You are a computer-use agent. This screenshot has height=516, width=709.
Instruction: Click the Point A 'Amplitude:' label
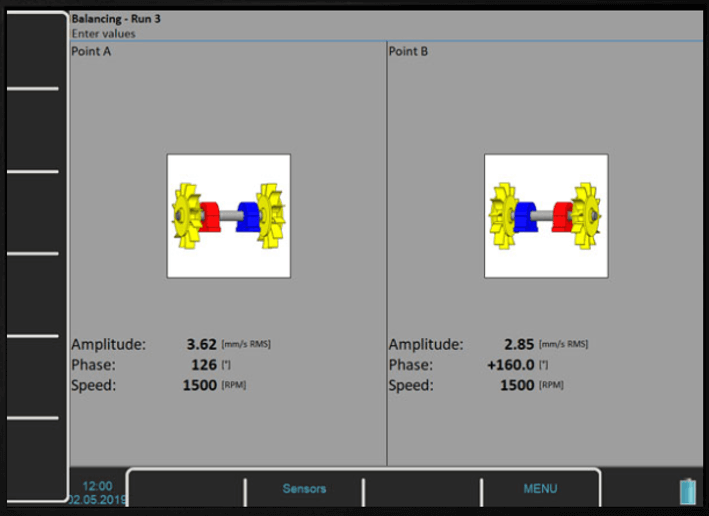click(x=109, y=344)
